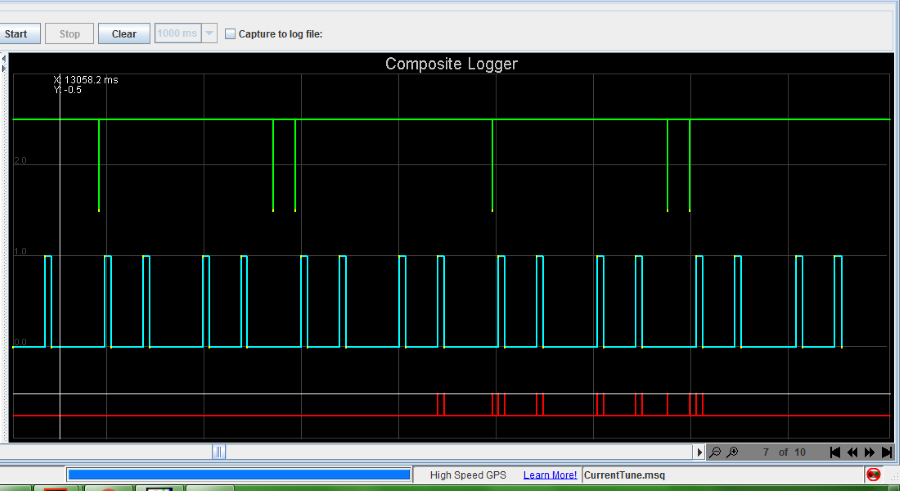Screen dimensions: 900x491
Task: Clear the composite logger data
Action: (x=124, y=34)
